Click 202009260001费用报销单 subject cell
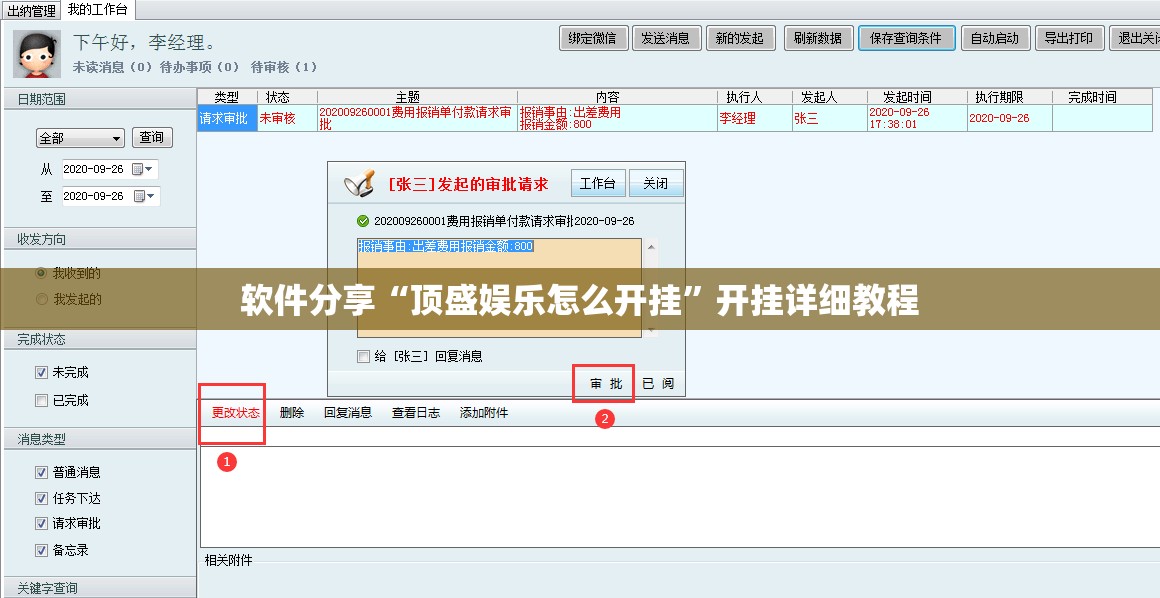Viewport: 1160px width, 598px height. 417,118
